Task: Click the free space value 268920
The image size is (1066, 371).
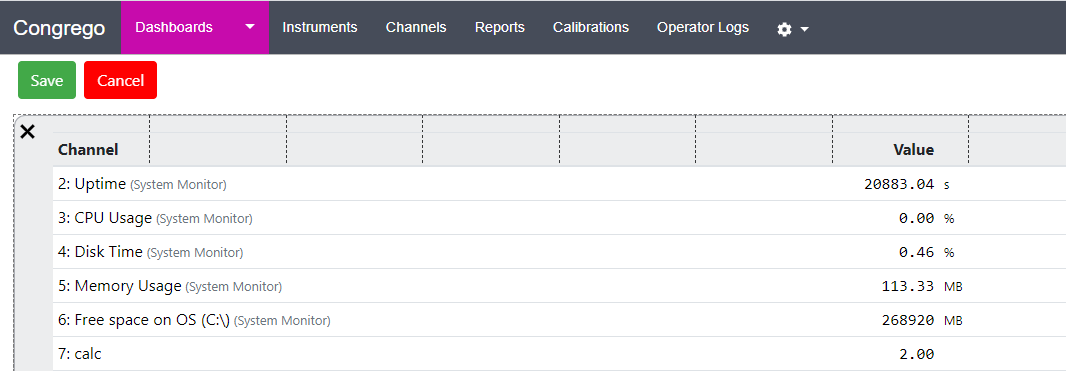Action: (908, 320)
